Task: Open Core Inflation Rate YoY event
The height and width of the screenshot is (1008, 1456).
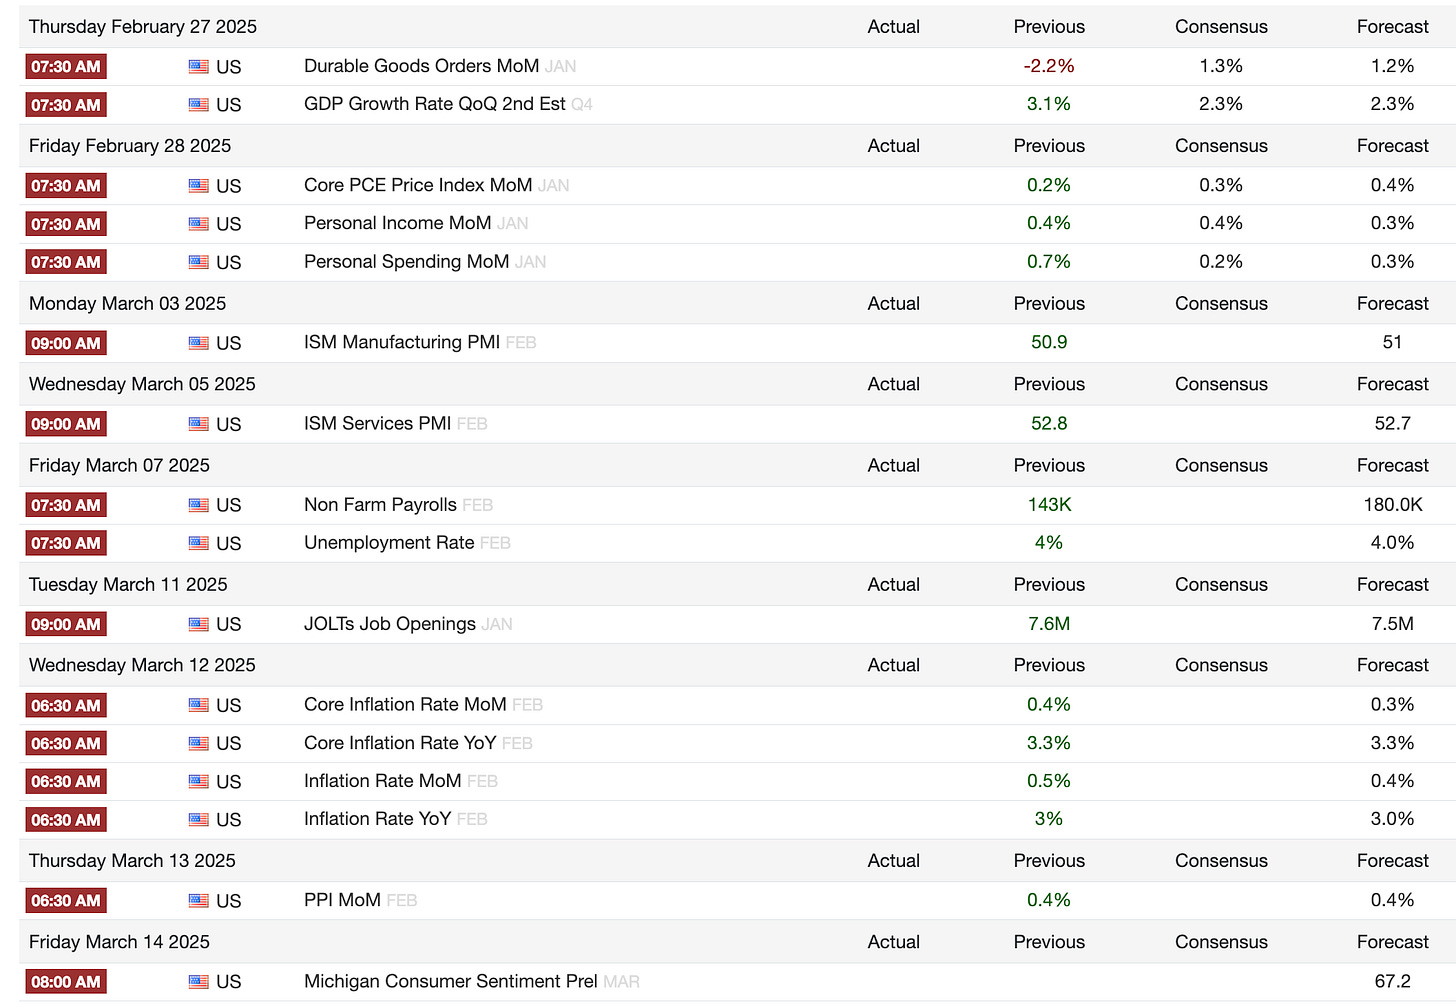Action: [400, 743]
